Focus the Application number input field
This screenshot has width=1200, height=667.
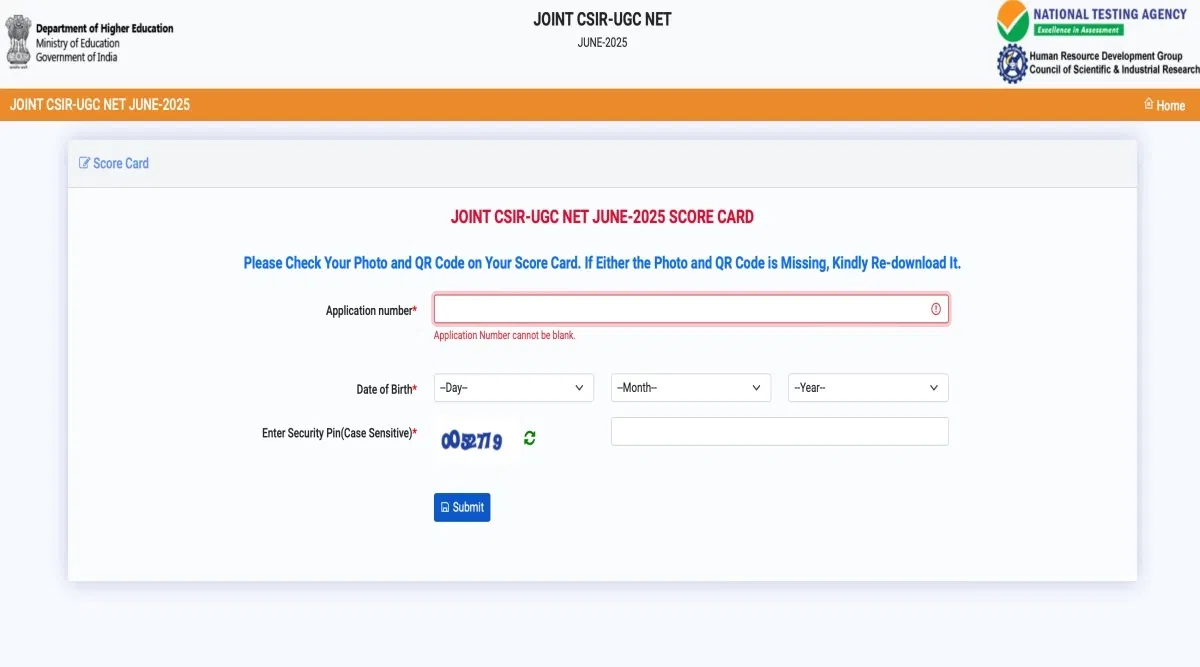691,309
